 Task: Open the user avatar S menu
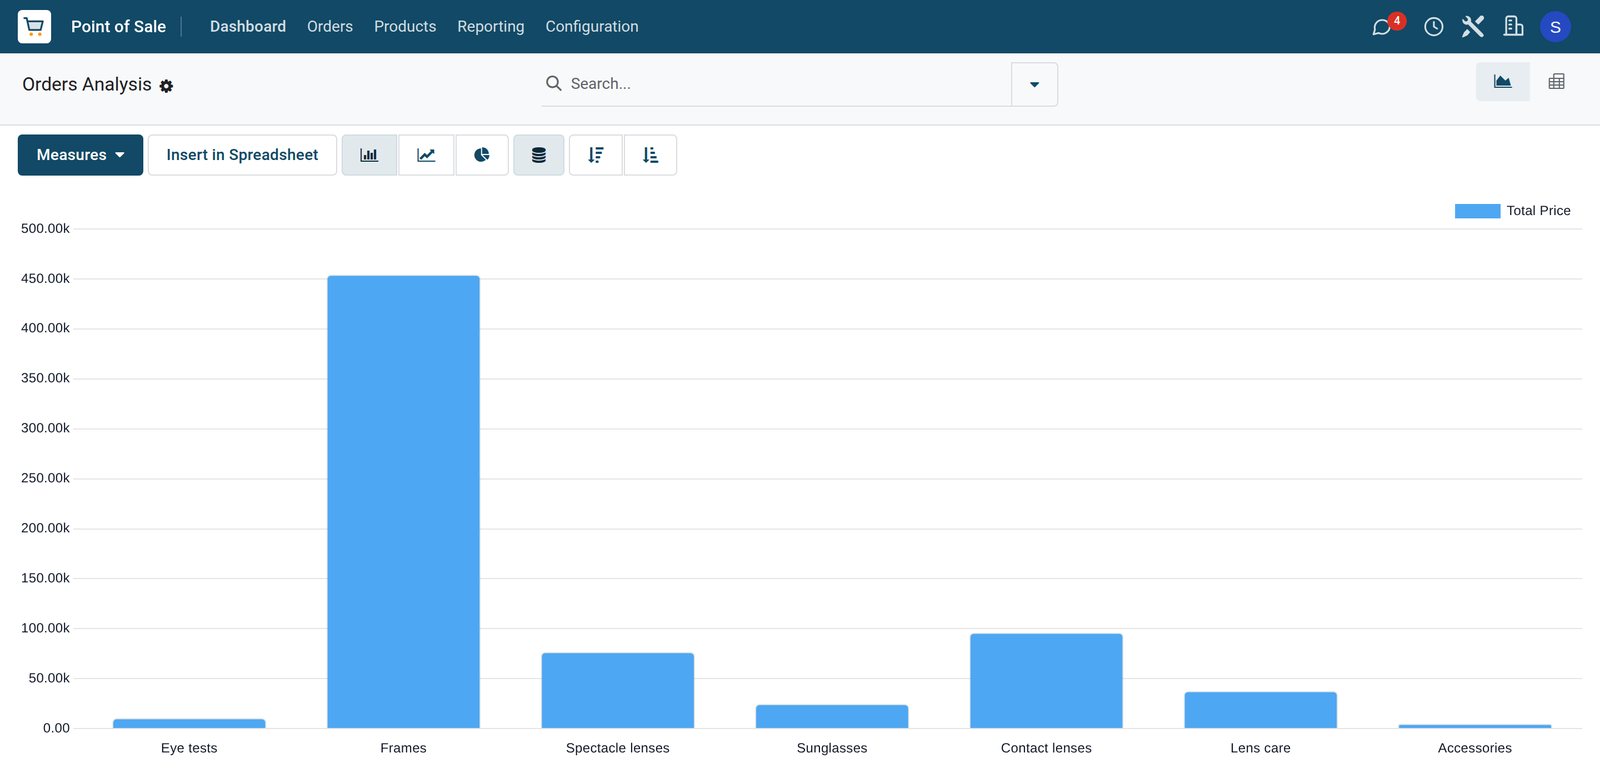tap(1555, 27)
